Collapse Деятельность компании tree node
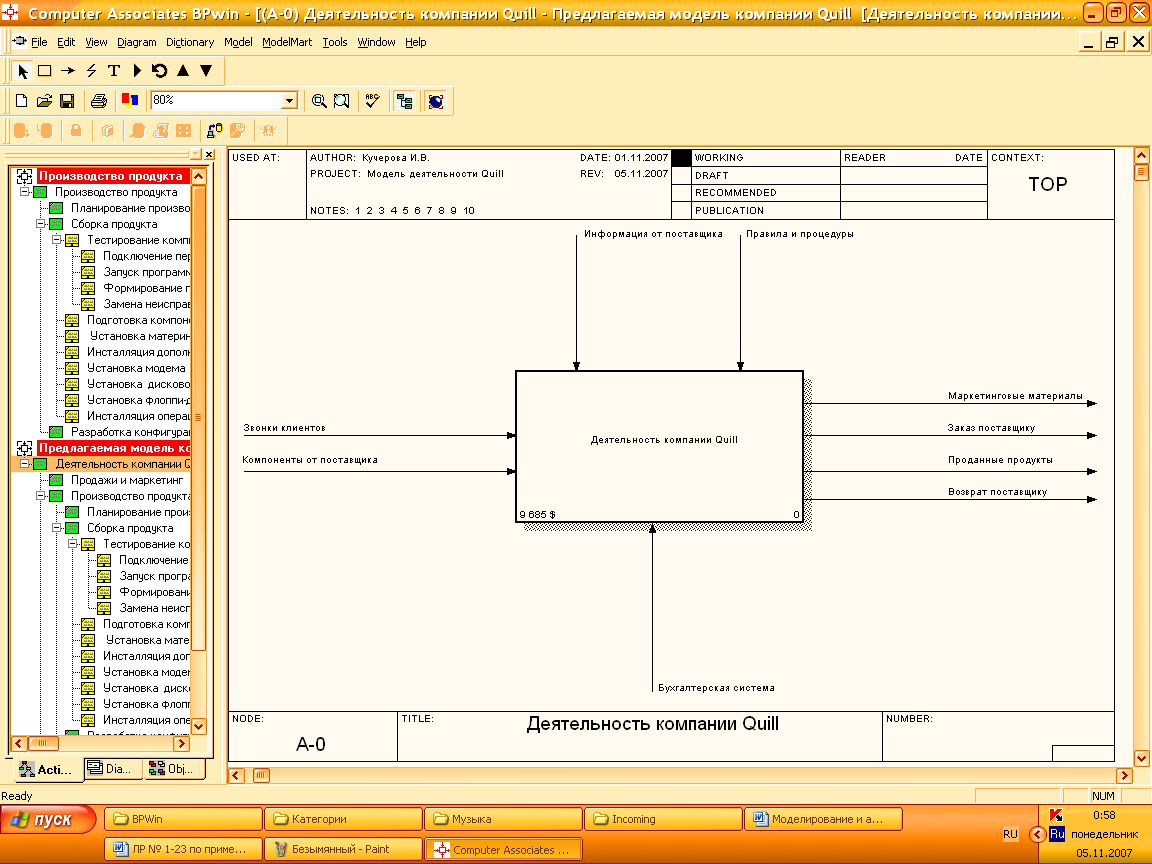 pyautogui.click(x=24, y=464)
